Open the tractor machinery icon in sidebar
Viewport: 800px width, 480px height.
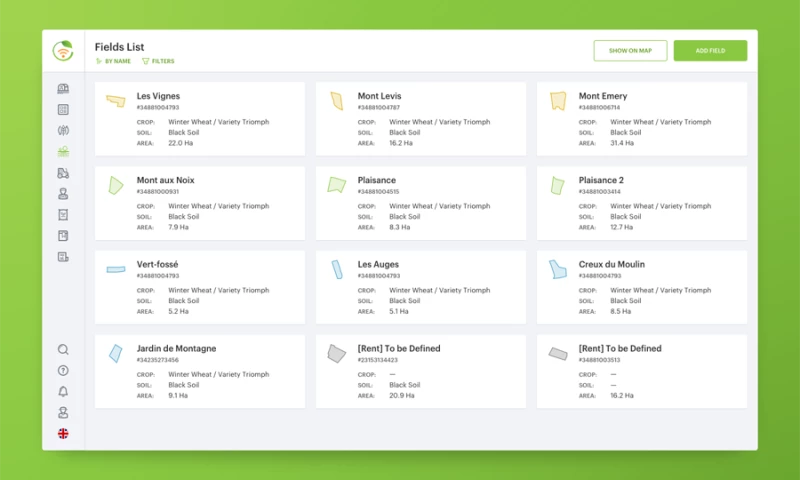(x=63, y=173)
